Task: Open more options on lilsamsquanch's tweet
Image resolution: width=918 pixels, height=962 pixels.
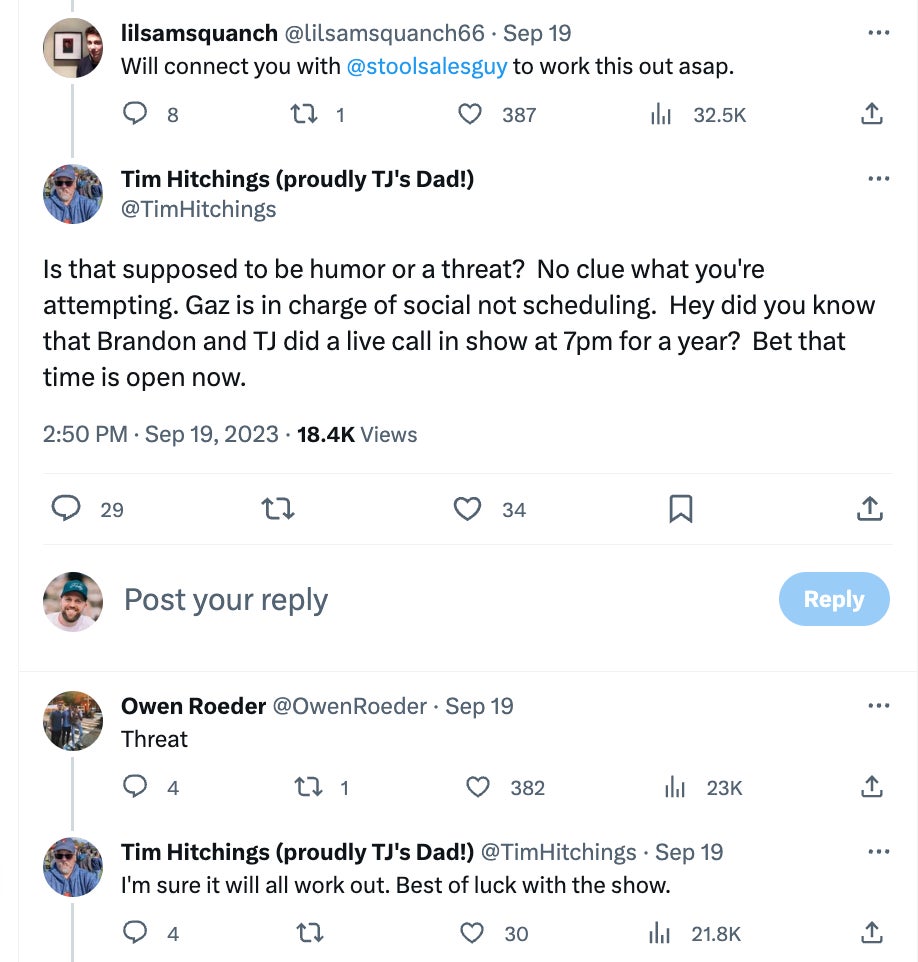Action: click(878, 33)
